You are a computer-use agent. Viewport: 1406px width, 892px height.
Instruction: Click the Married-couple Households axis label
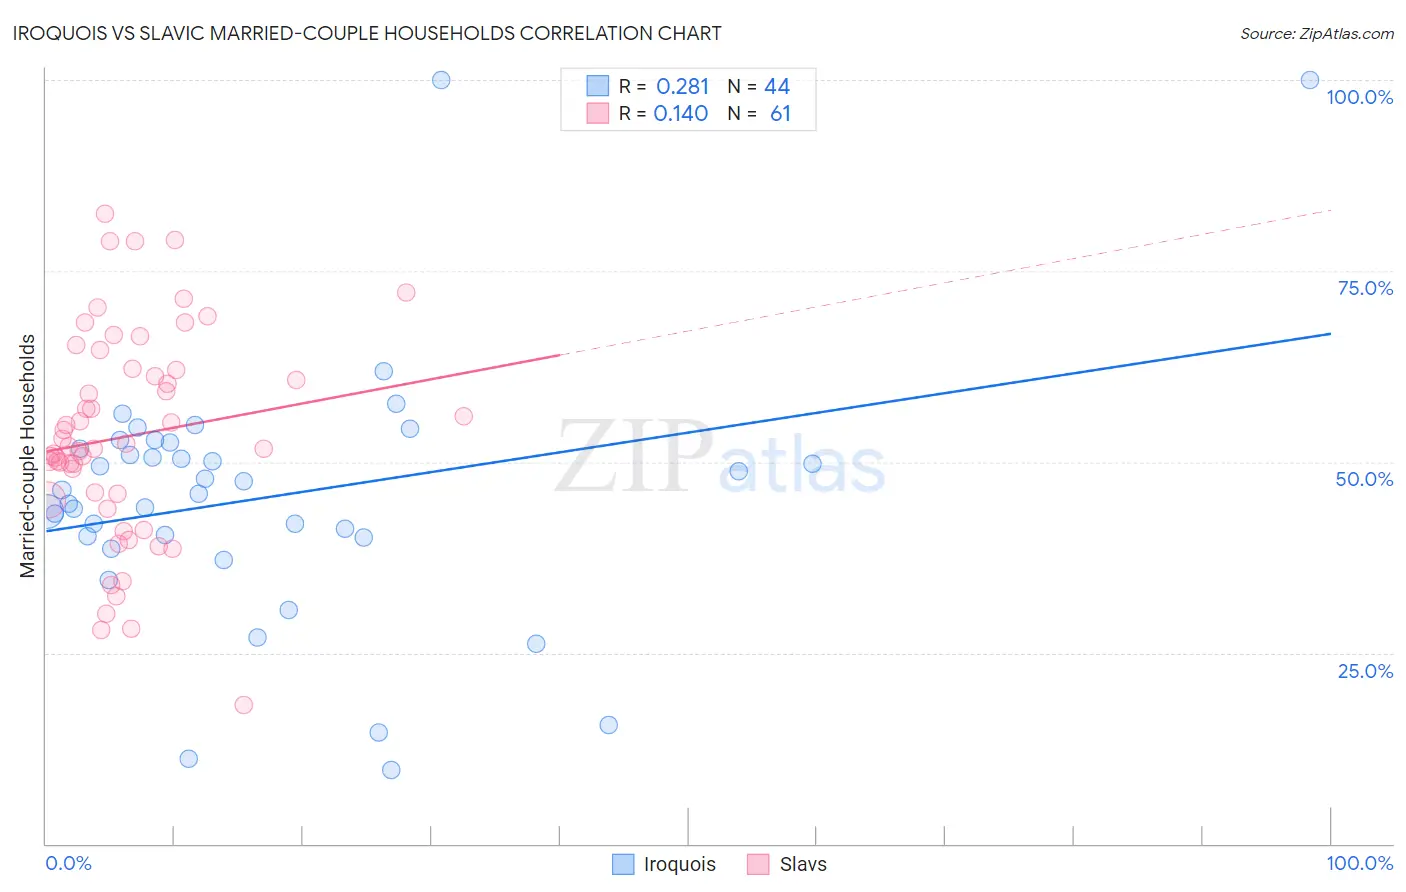28,456
